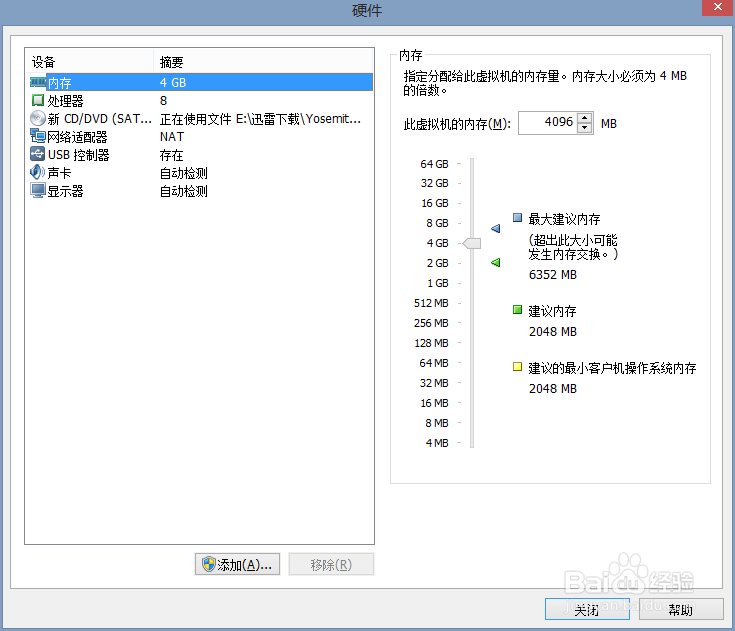Click the NAT summary text

(x=172, y=136)
